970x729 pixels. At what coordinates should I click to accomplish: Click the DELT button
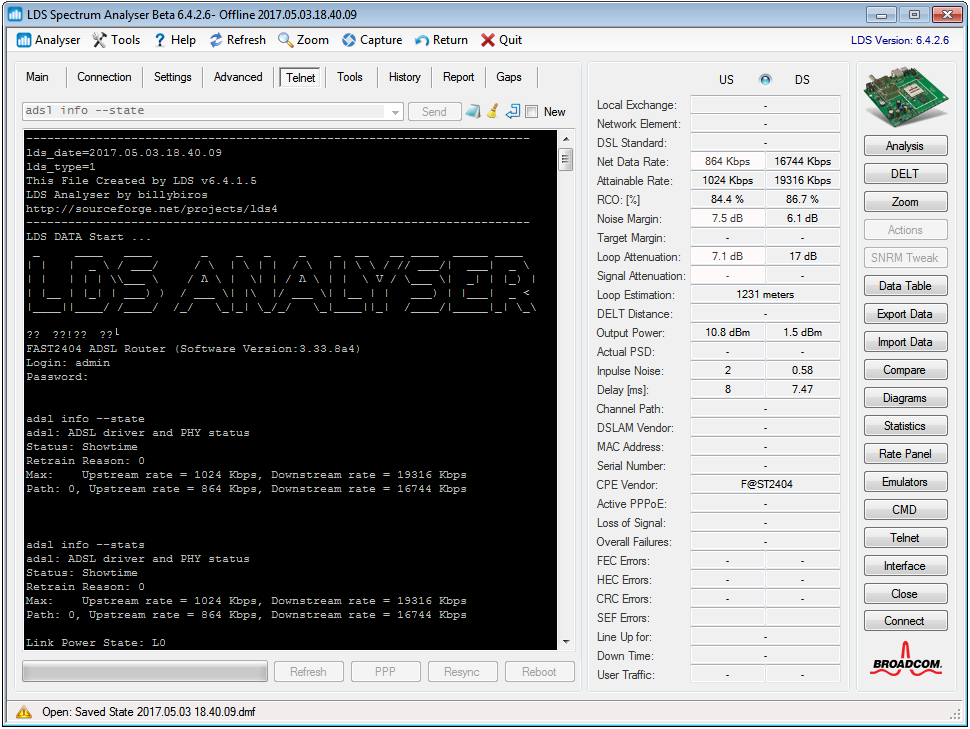[x=904, y=174]
